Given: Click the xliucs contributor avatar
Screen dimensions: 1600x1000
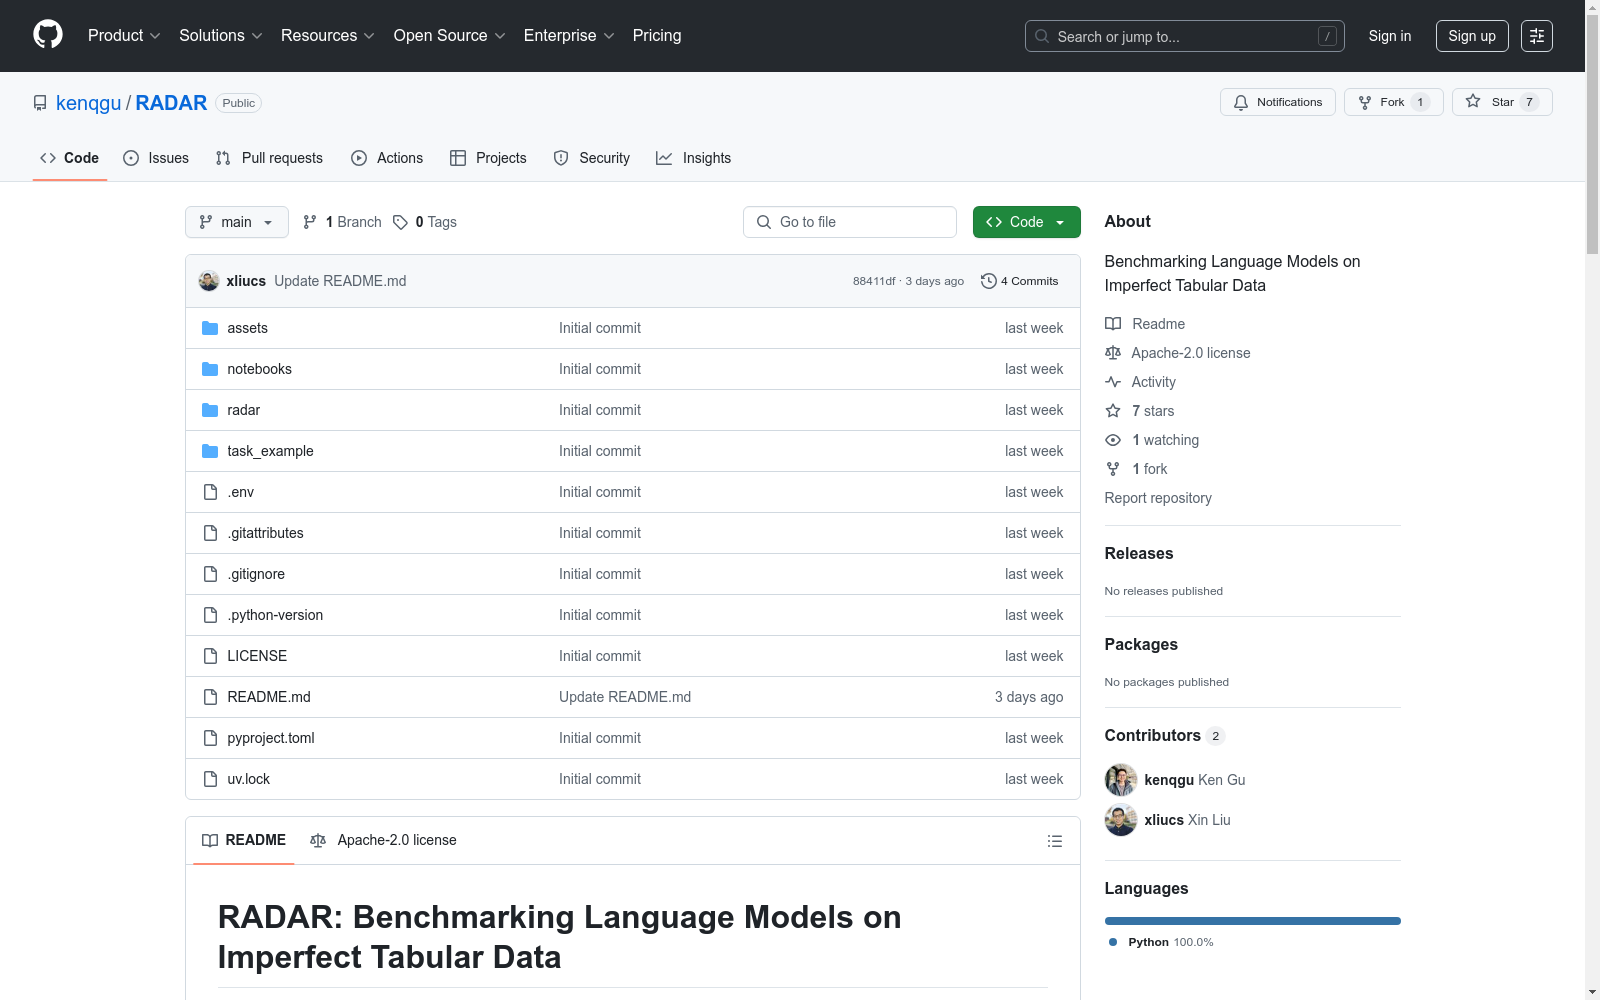Looking at the screenshot, I should click(x=1121, y=820).
